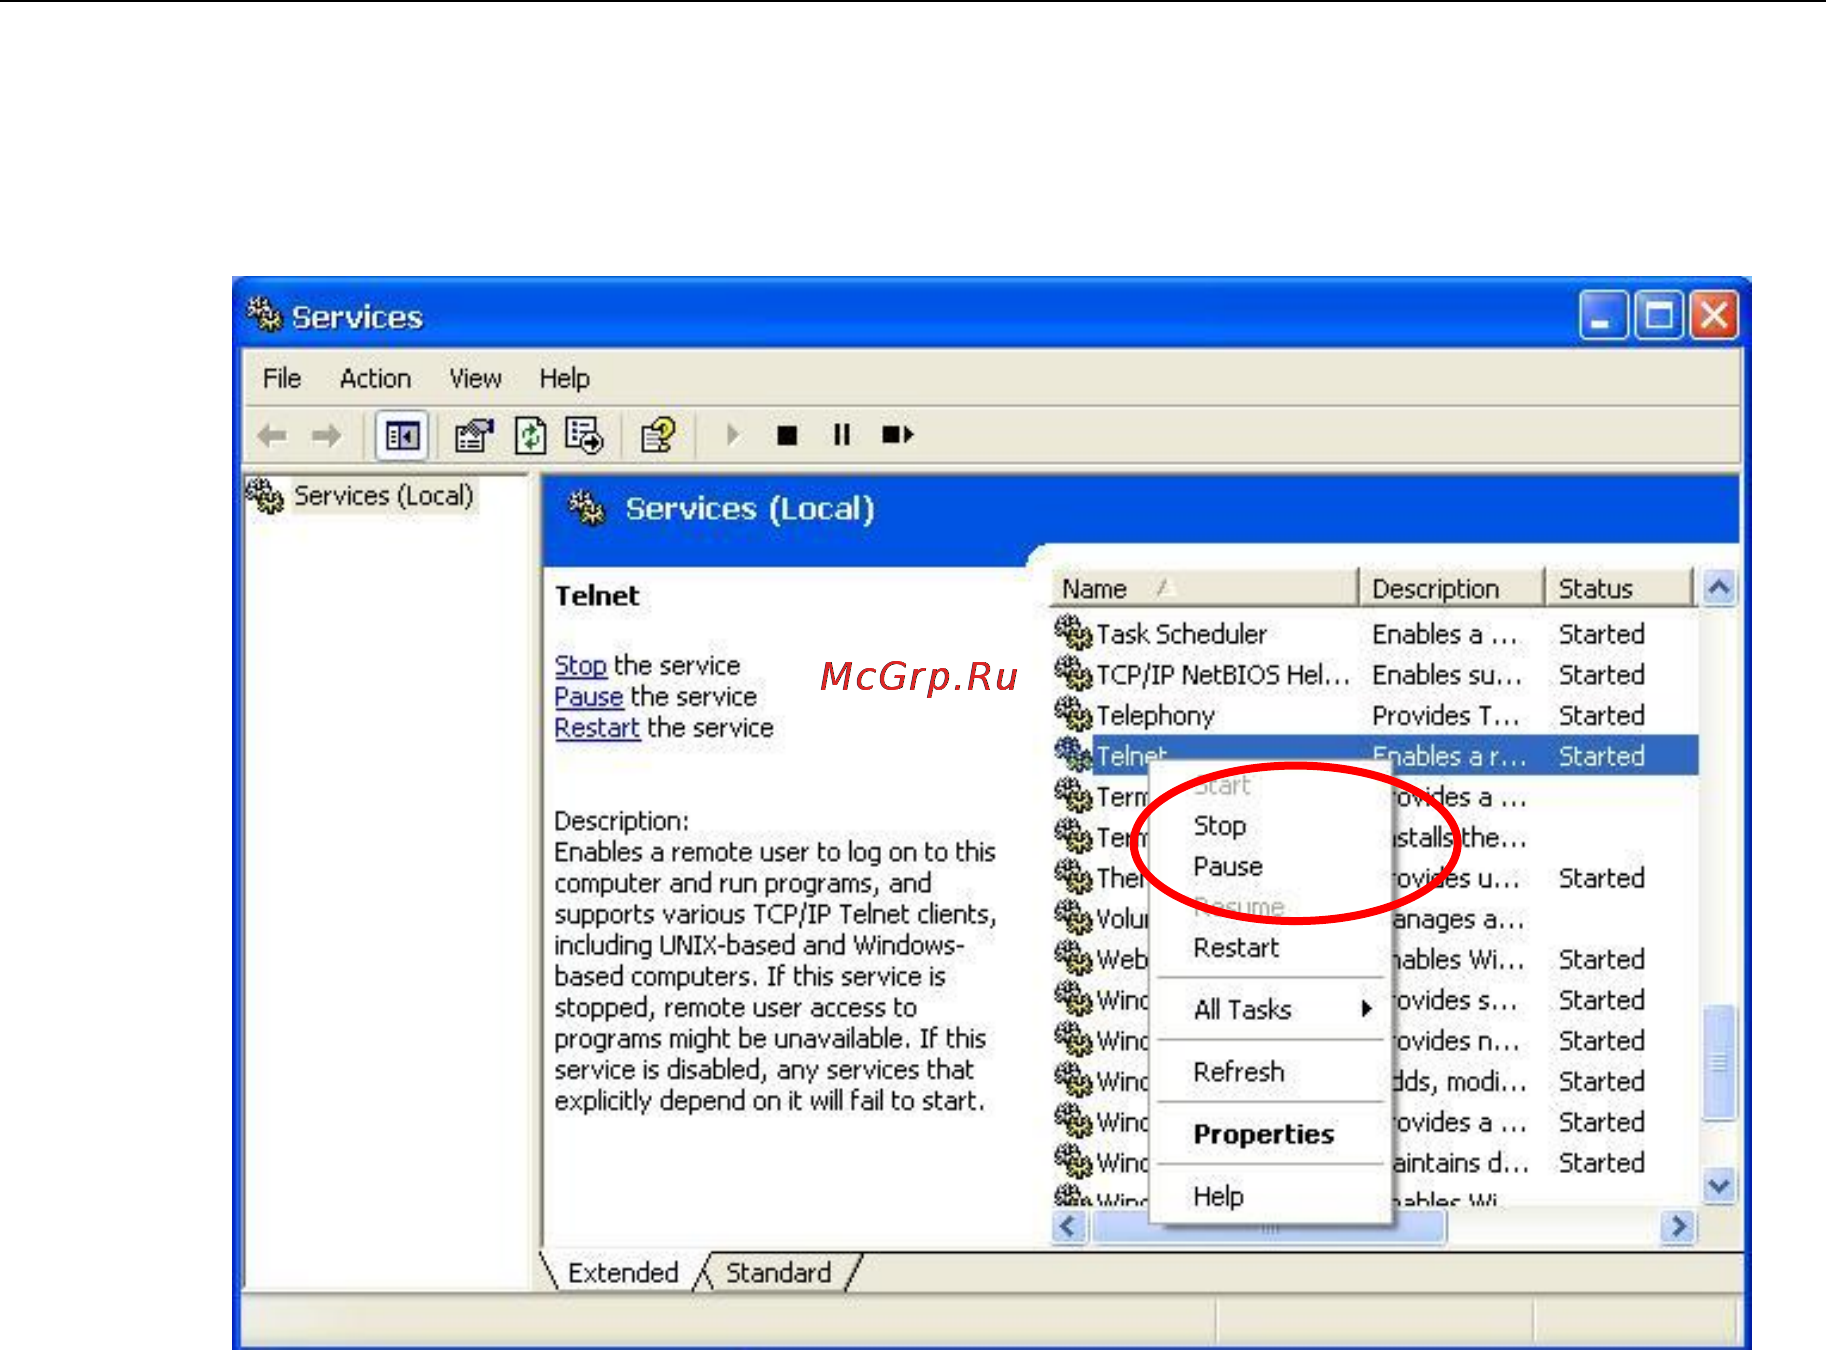Click the vertical scrollbar up arrow

pyautogui.click(x=1719, y=587)
